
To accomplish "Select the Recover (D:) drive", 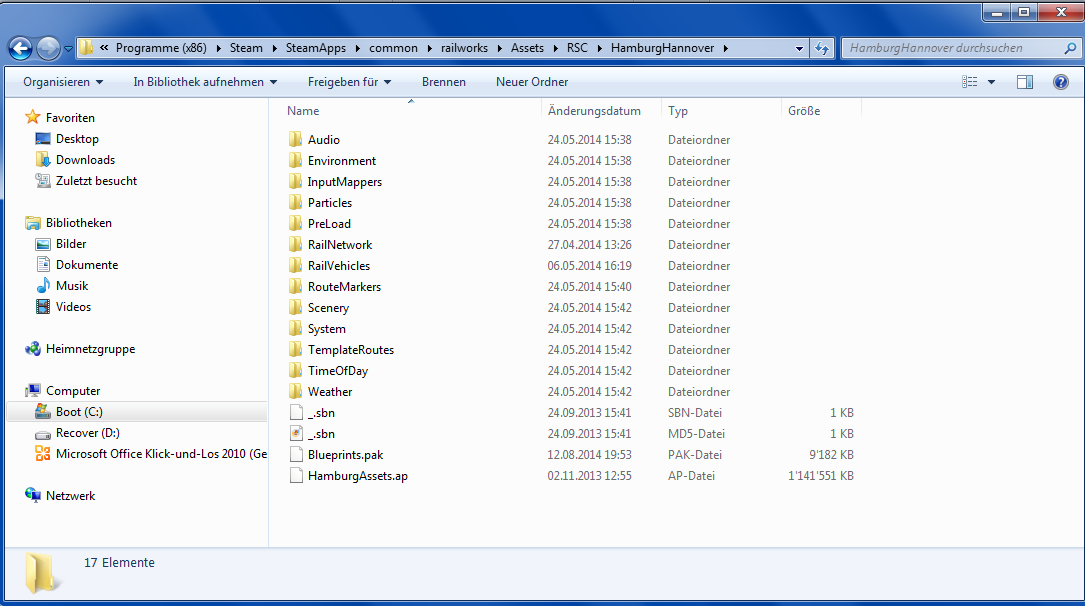I will tap(87, 432).
